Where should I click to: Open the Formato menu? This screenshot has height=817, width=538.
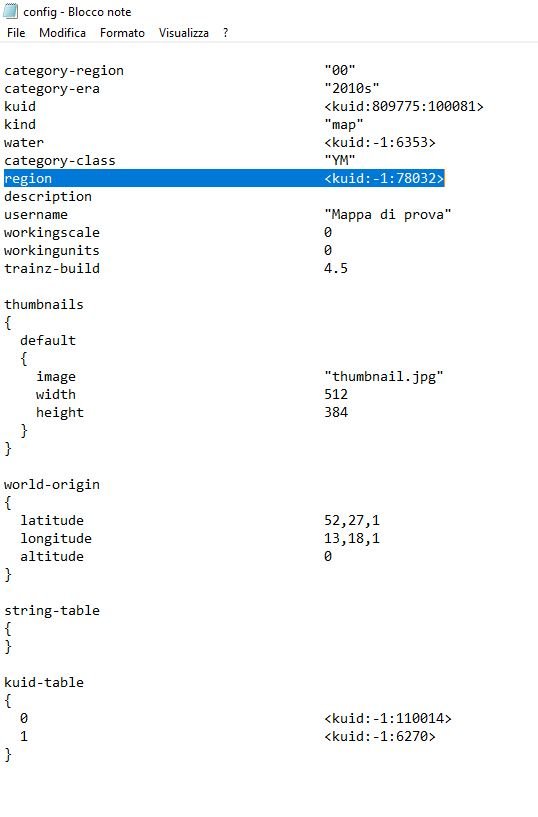point(122,33)
